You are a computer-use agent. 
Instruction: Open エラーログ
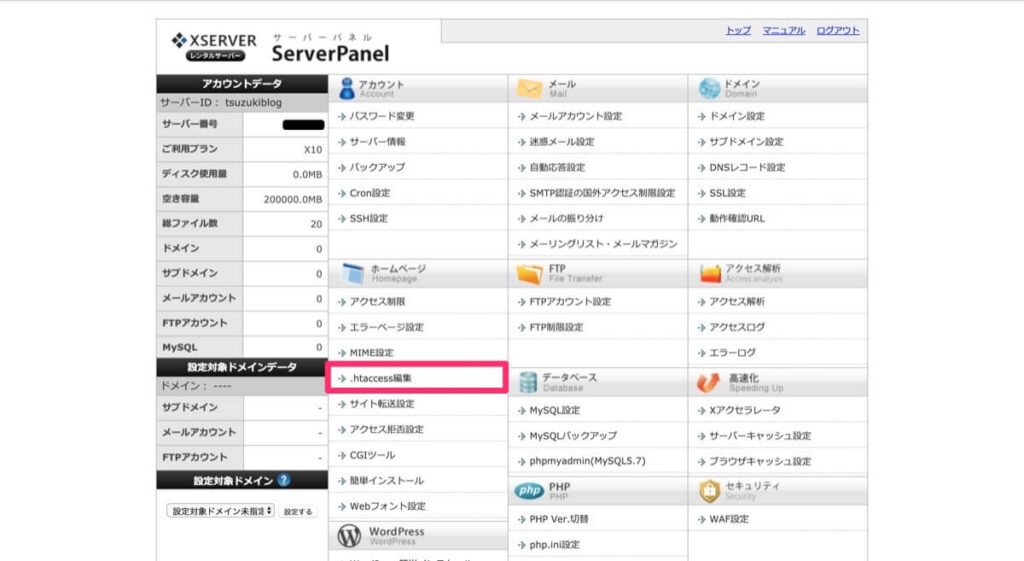point(732,352)
